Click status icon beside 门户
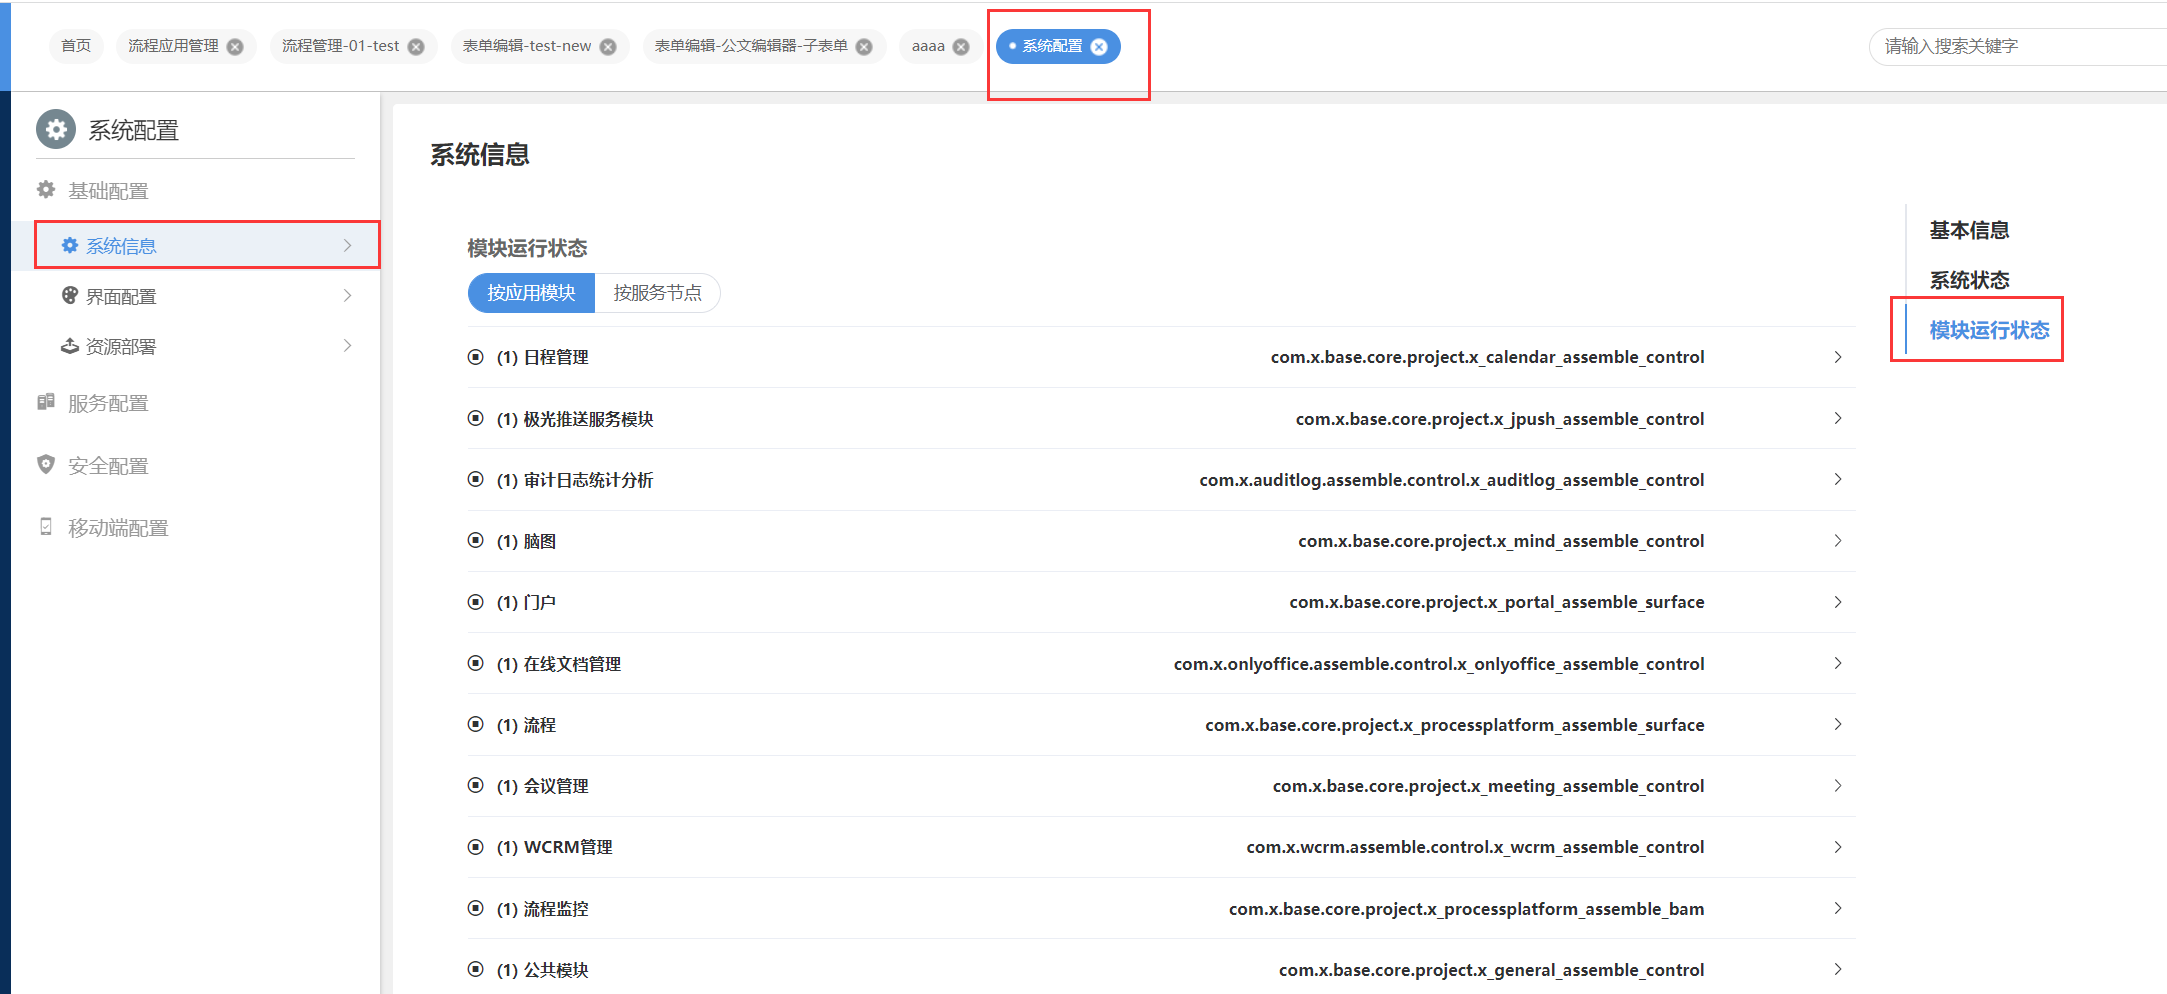 pos(476,602)
